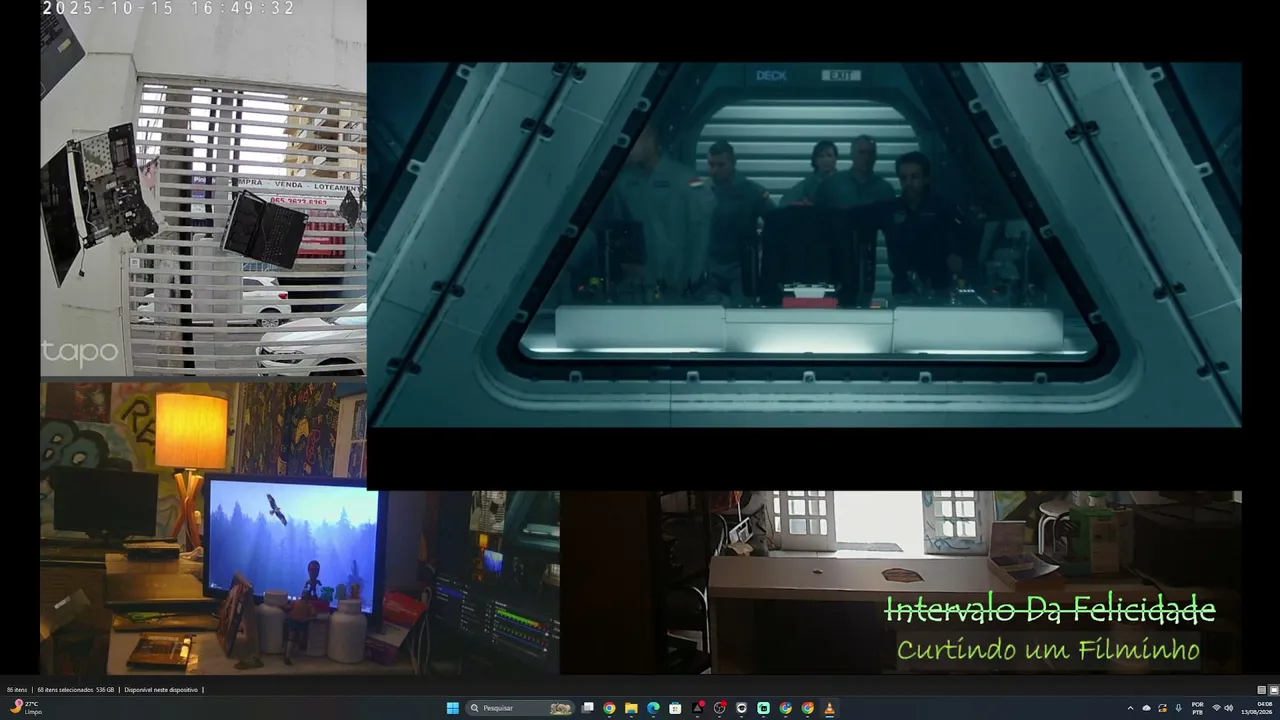Launch Microsoft Edge from the taskbar
This screenshot has width=1280, height=720.
653,708
